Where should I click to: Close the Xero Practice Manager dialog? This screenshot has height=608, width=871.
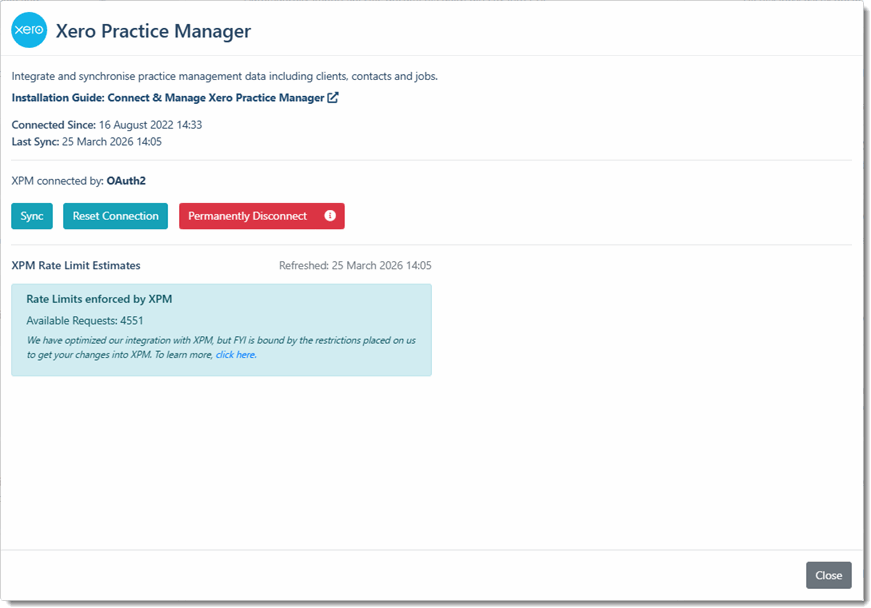pos(828,575)
